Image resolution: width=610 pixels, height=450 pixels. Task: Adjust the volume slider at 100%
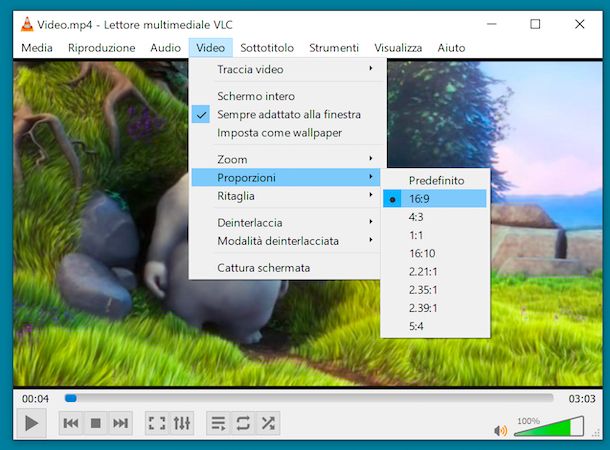549,426
